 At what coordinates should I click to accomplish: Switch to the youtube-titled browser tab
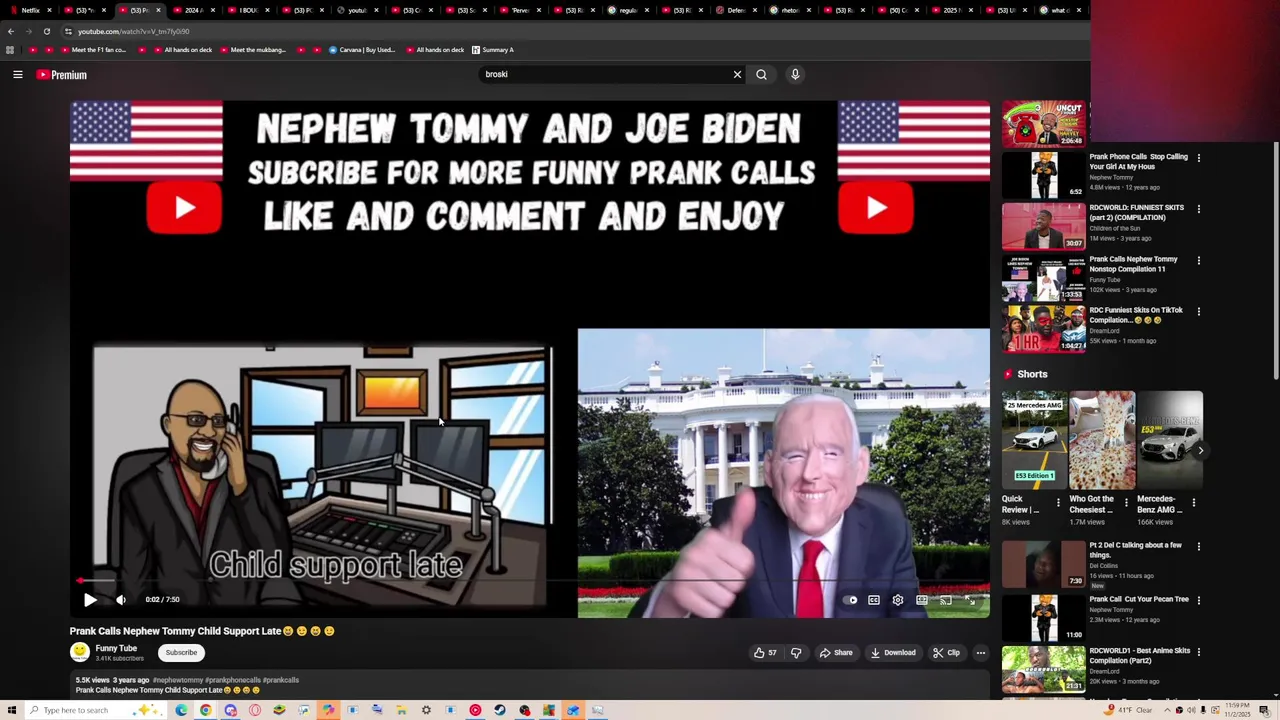[x=357, y=10]
